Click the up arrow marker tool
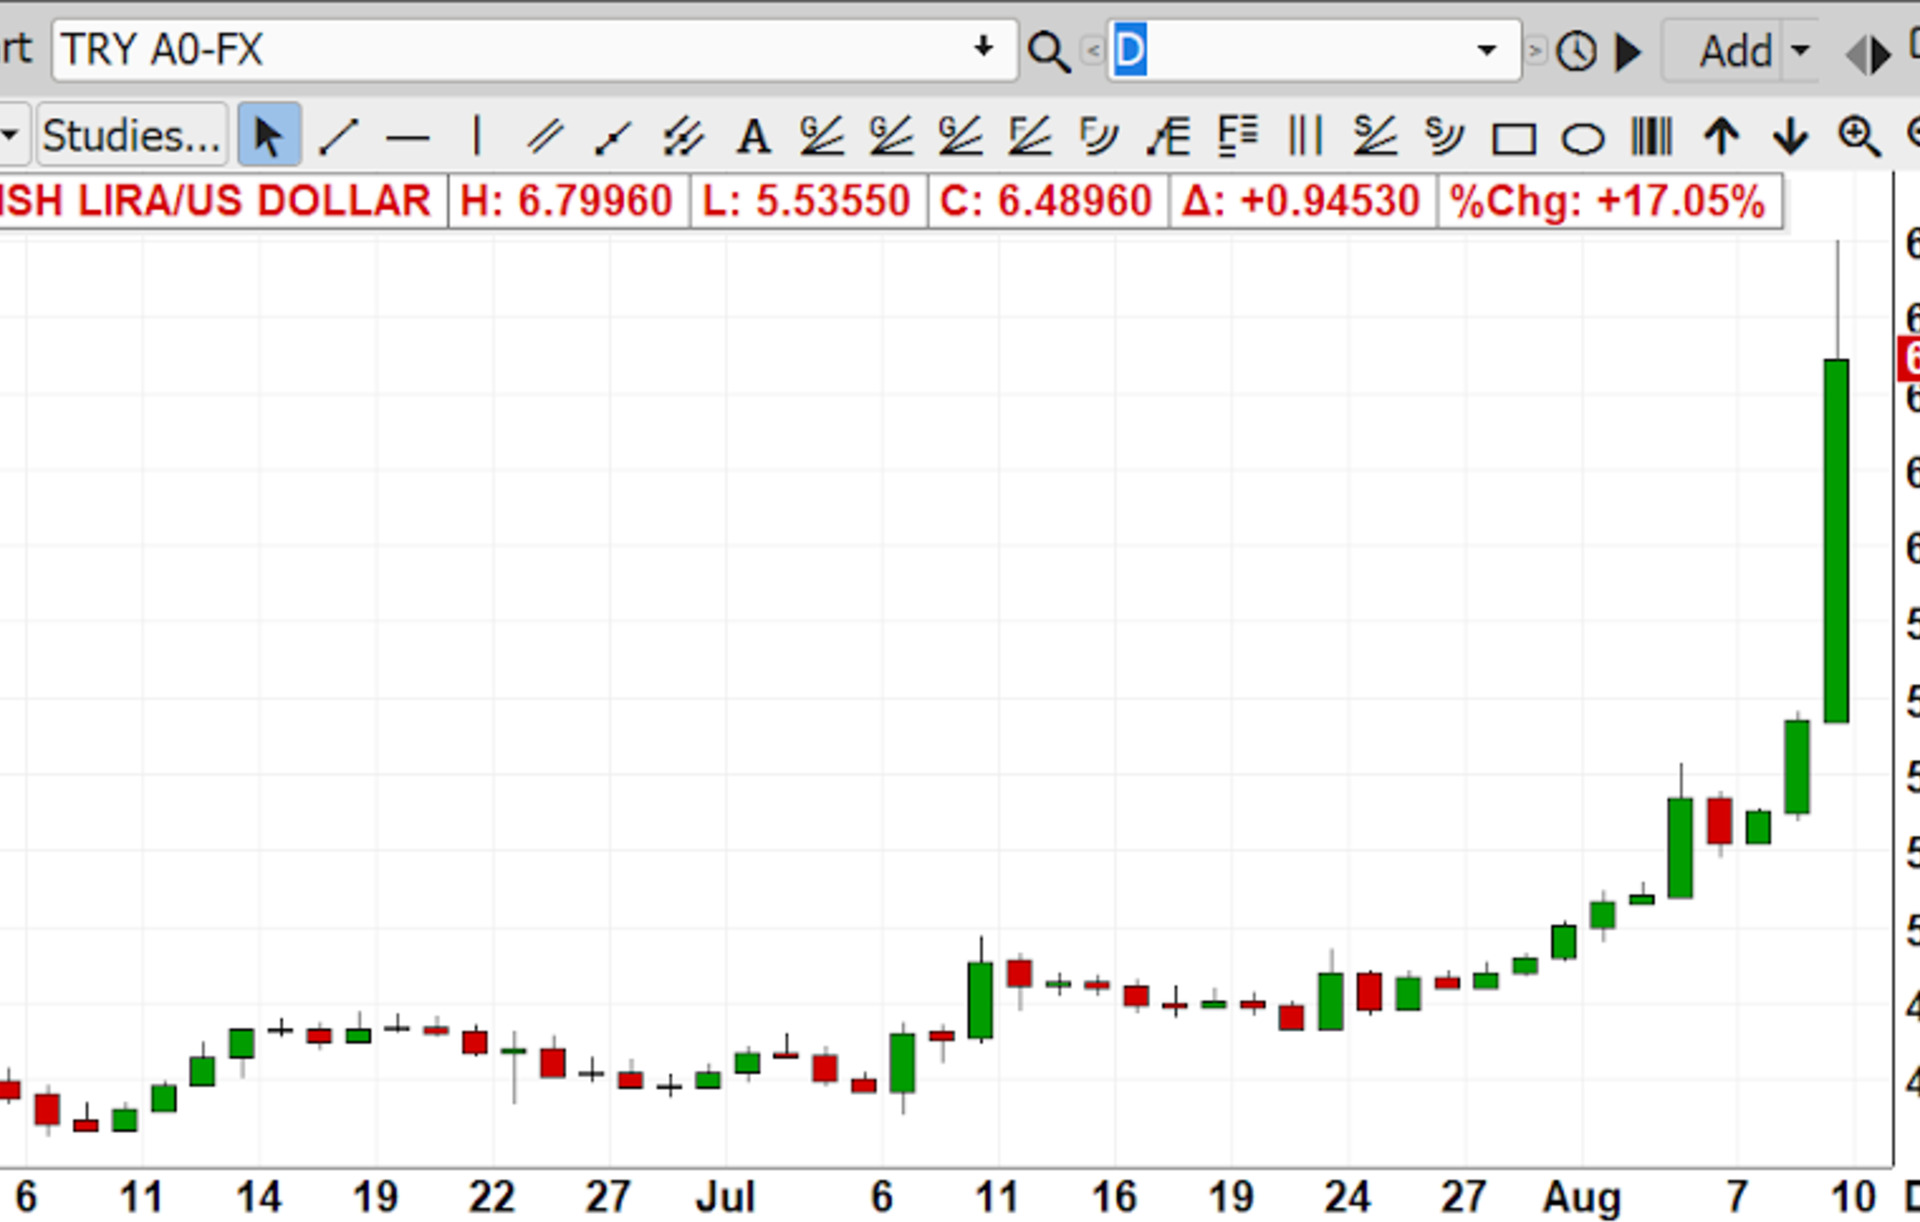 1721,136
